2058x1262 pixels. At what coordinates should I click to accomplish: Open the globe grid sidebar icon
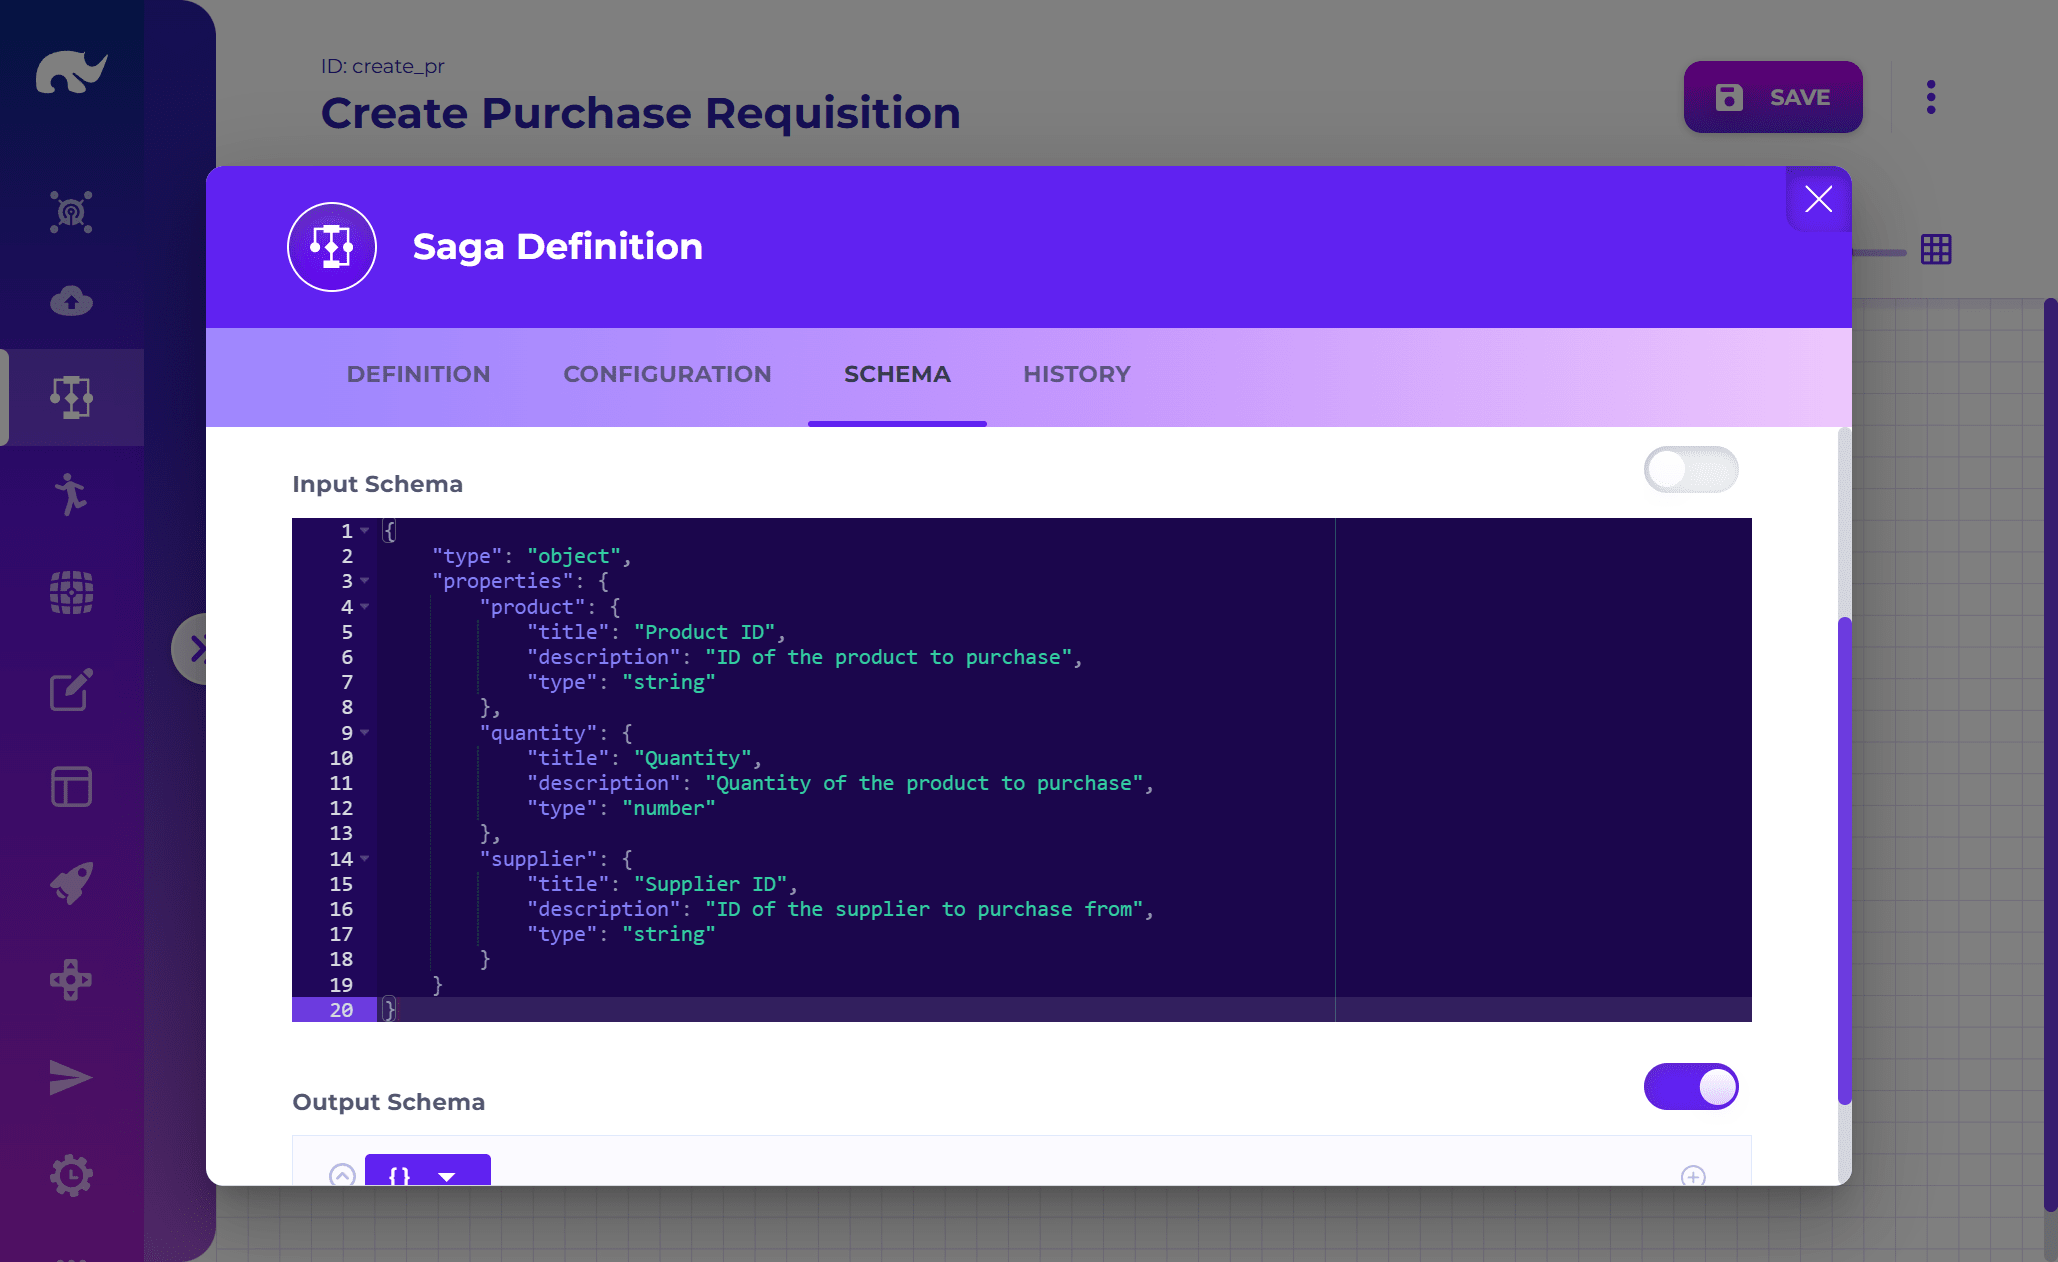71,592
